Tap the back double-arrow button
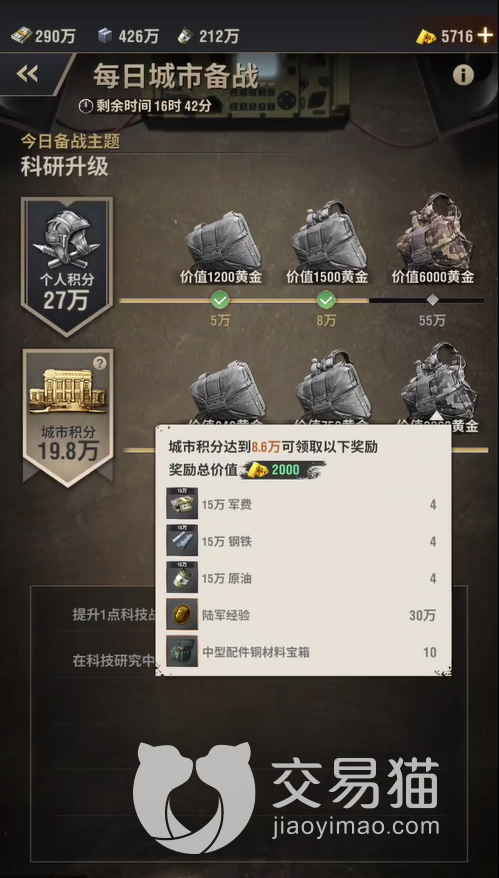499x878 pixels. 27,73
